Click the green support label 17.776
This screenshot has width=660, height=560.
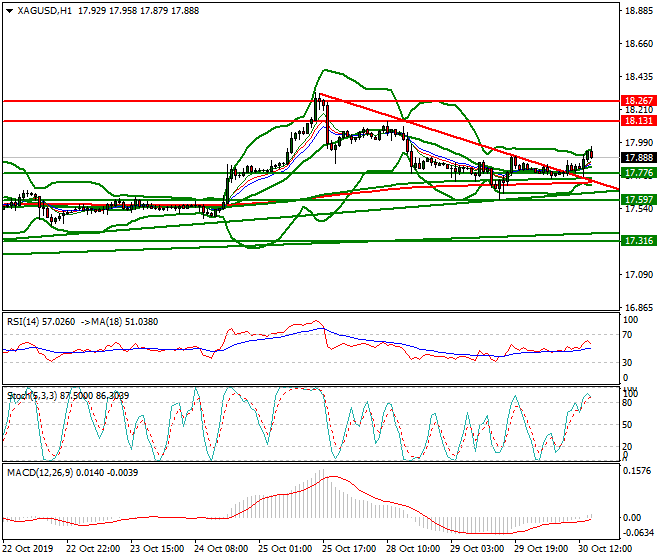click(x=639, y=173)
